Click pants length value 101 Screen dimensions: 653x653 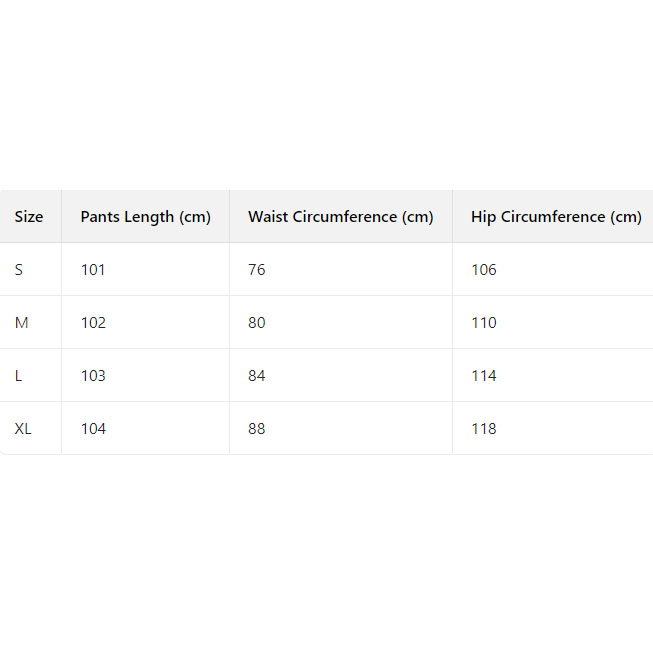coord(93,270)
